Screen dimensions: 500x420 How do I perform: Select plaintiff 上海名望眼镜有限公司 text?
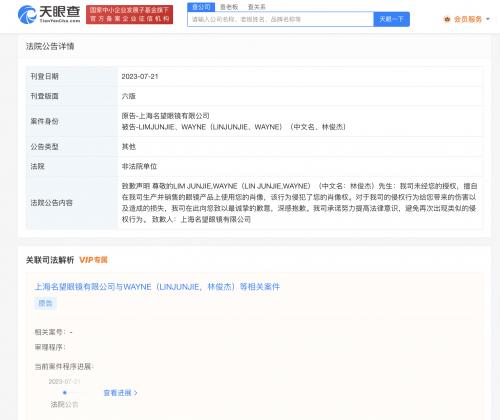pos(165,116)
